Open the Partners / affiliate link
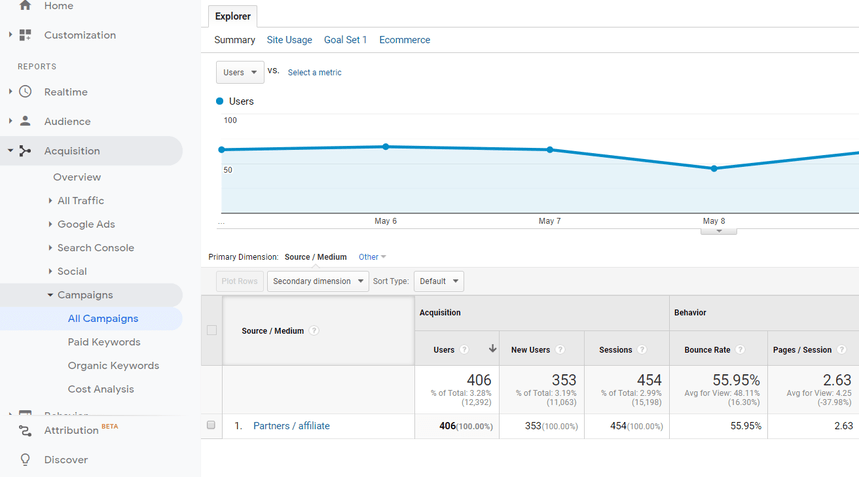This screenshot has width=859, height=477. pyautogui.click(x=291, y=426)
